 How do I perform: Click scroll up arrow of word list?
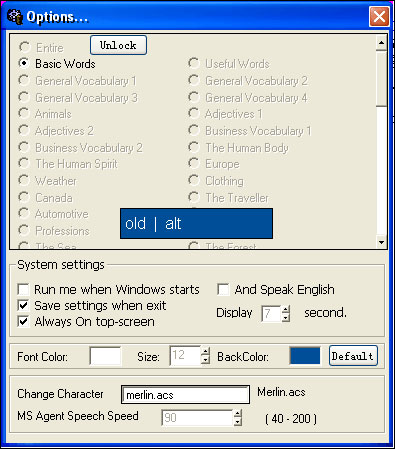point(382,42)
